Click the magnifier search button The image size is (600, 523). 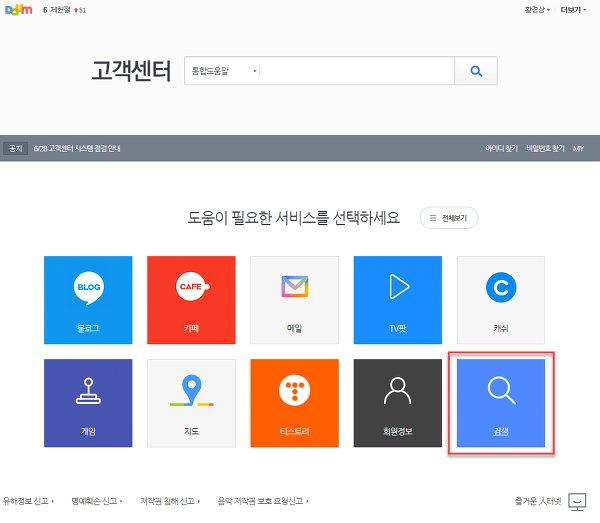point(476,71)
